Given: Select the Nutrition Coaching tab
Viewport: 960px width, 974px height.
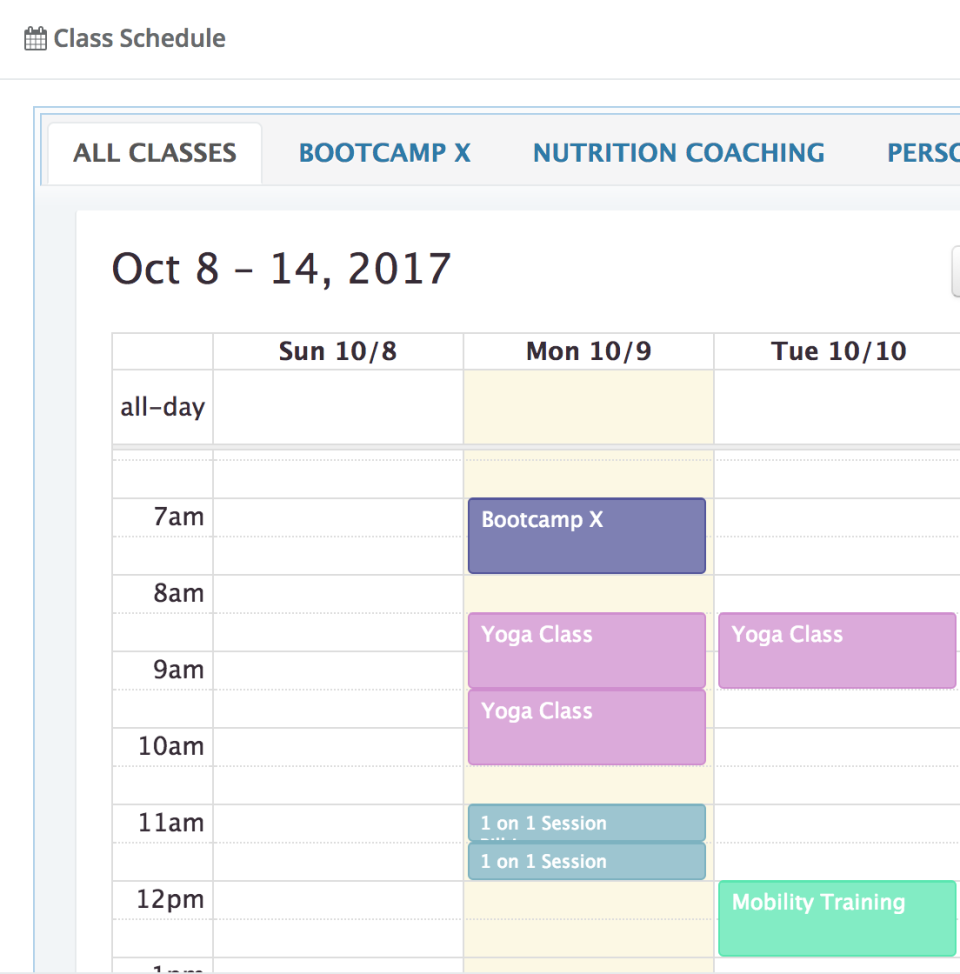Looking at the screenshot, I should 678,153.
